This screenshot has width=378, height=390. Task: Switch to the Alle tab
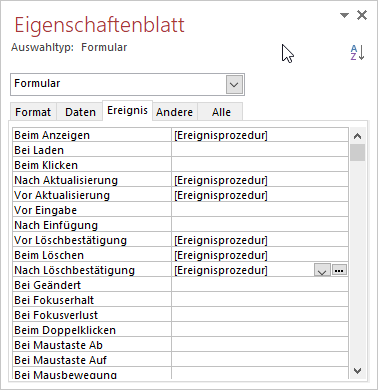221,112
